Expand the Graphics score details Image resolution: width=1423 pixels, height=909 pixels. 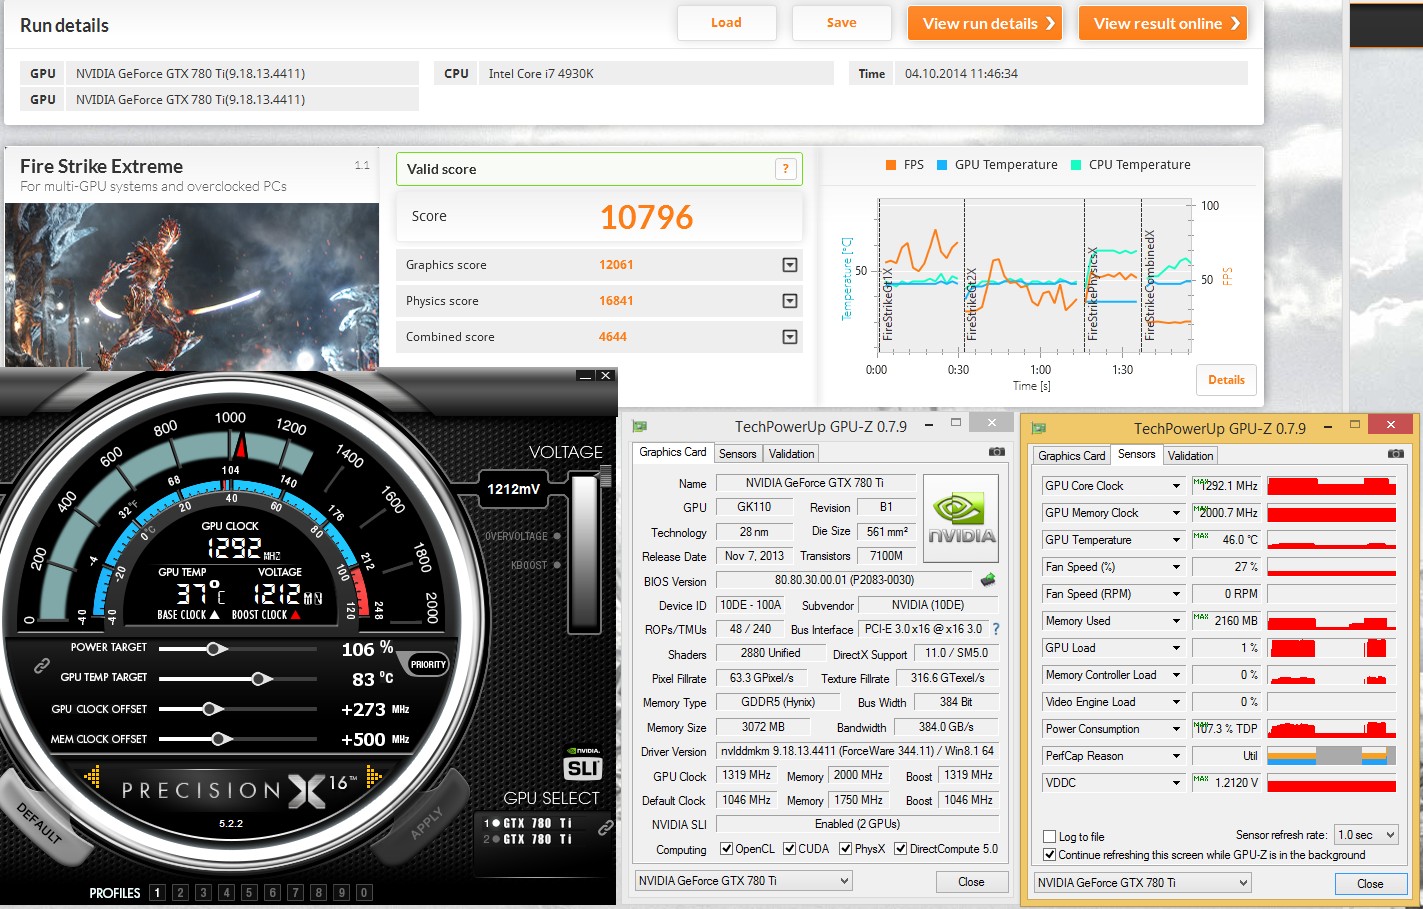pyautogui.click(x=790, y=265)
